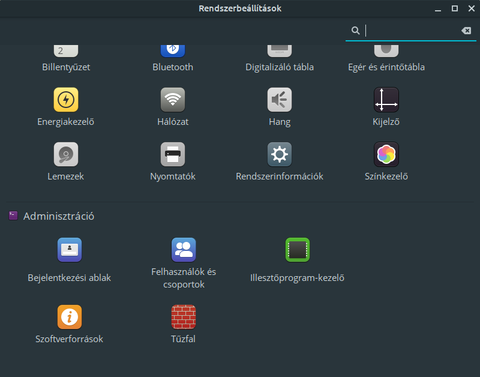
Task: Open the Felhasználók és csoportok icon
Action: pyautogui.click(x=184, y=250)
